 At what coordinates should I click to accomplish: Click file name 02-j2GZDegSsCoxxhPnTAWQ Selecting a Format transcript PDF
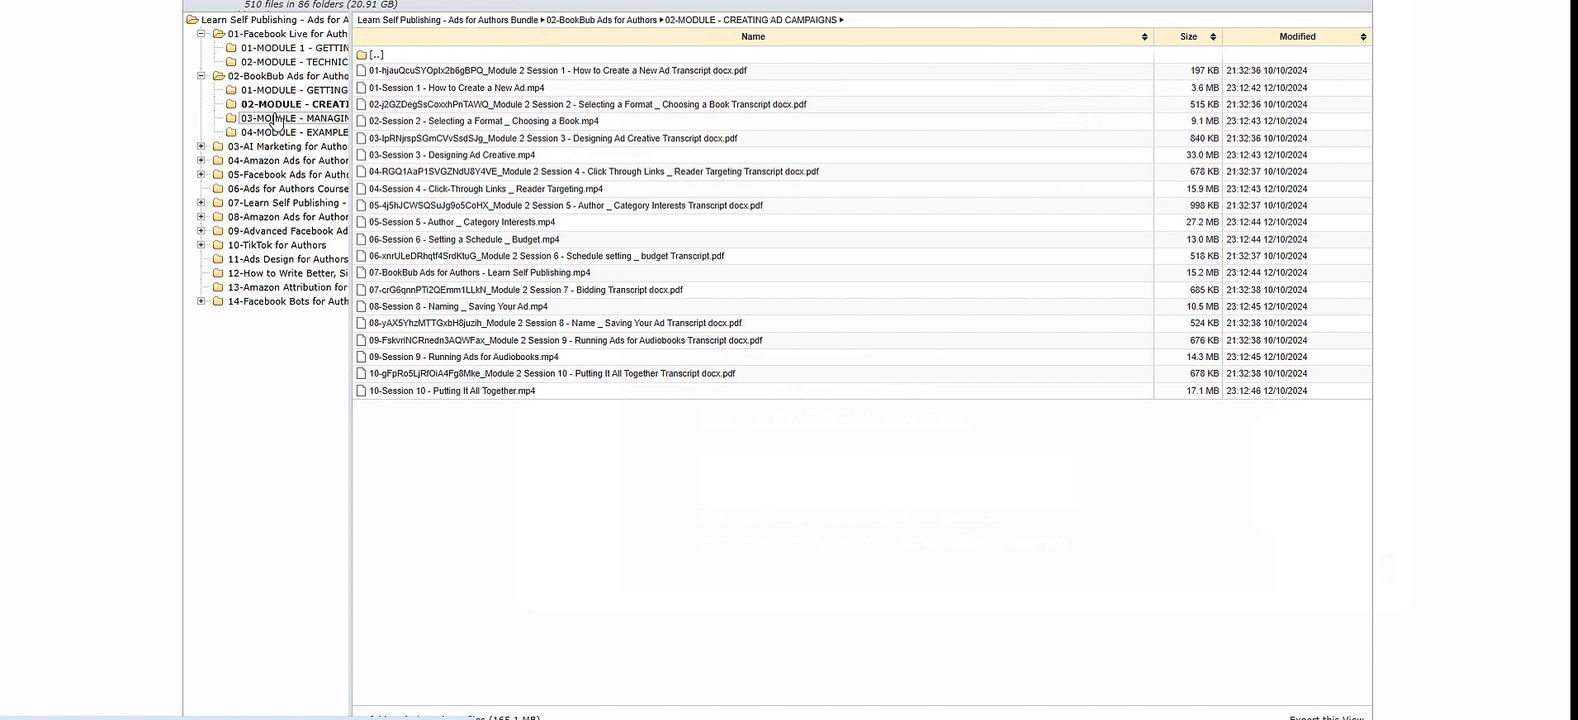[x=587, y=105]
